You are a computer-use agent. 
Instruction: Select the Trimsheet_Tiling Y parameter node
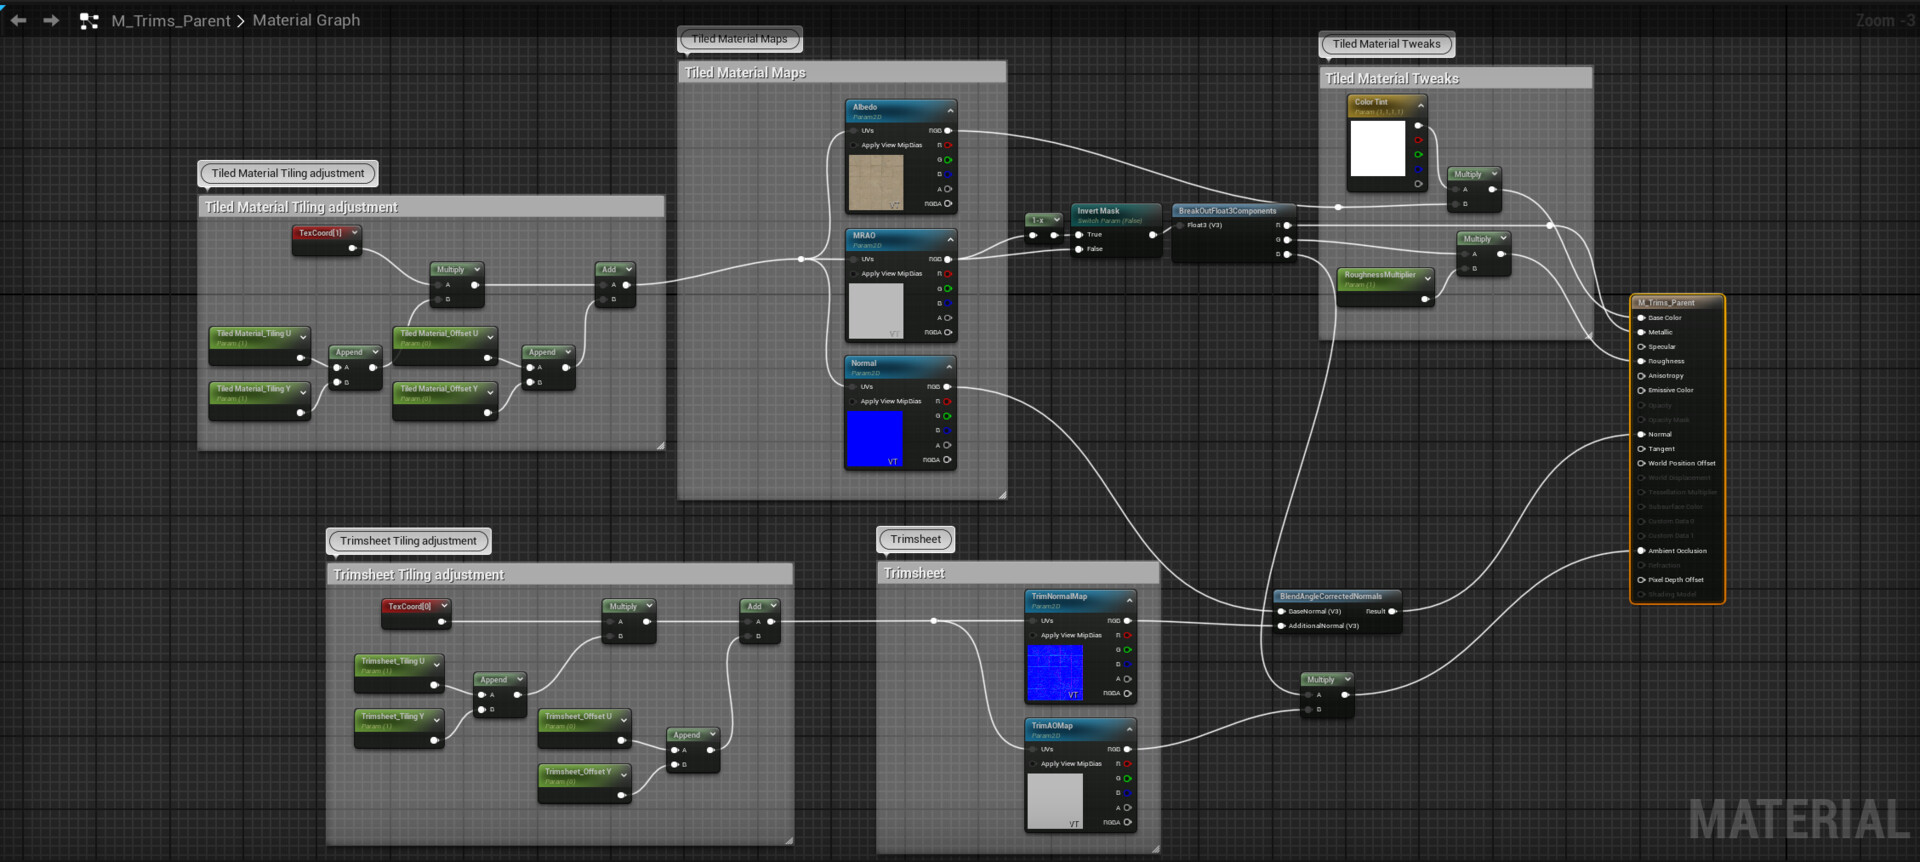[x=399, y=728]
